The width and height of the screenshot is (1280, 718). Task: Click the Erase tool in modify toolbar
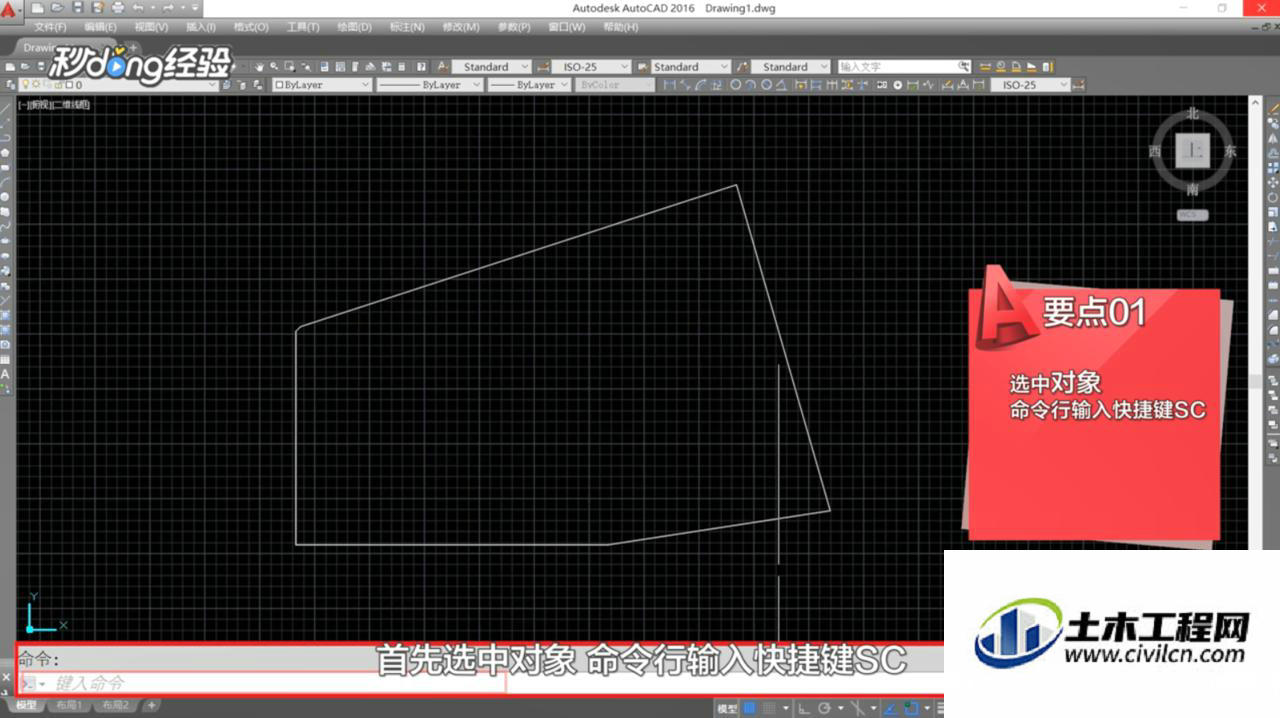(1273, 107)
